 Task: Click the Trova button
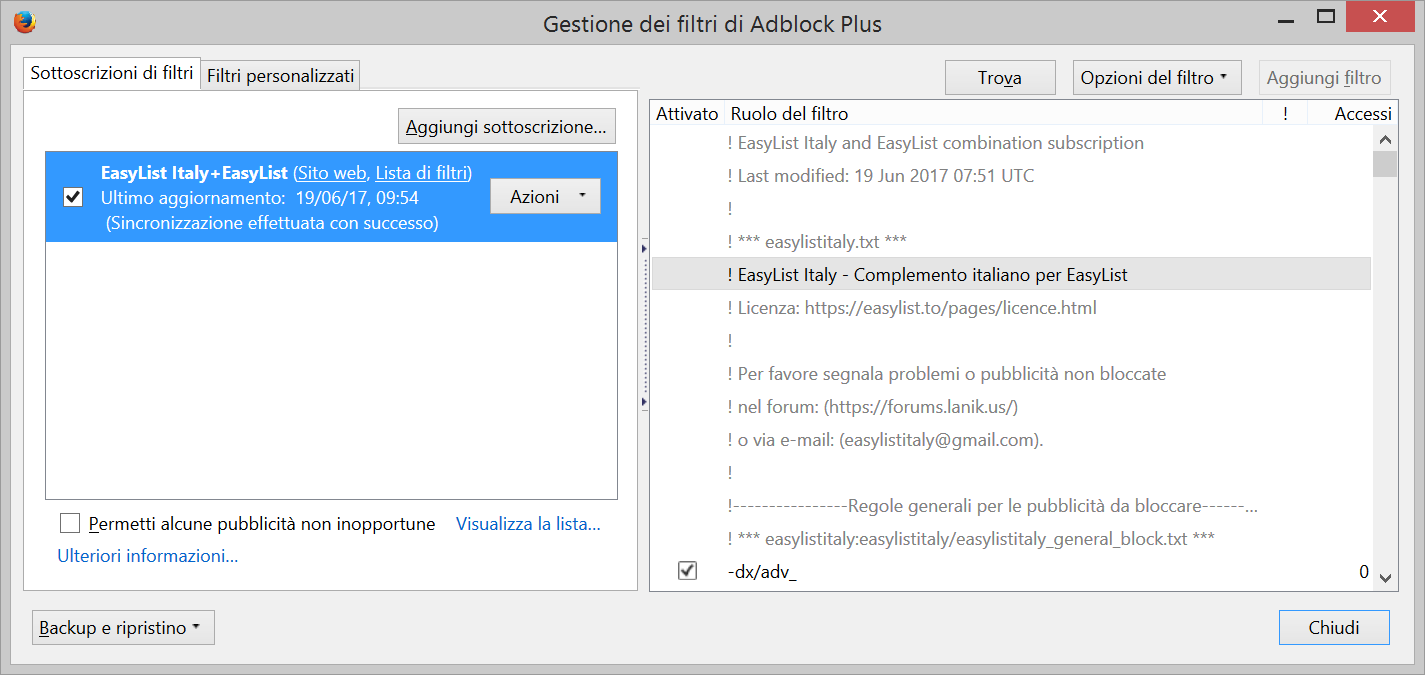(1000, 77)
